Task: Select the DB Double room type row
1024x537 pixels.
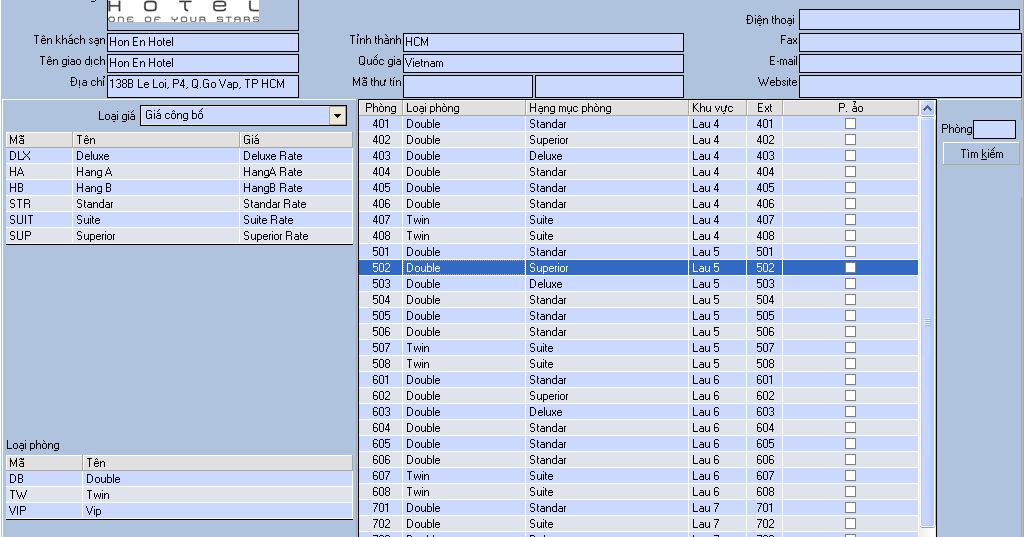Action: (x=180, y=479)
